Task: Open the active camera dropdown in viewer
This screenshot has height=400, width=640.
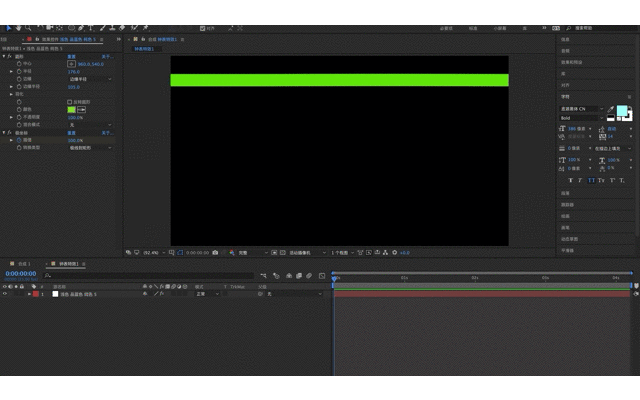Action: click(307, 253)
